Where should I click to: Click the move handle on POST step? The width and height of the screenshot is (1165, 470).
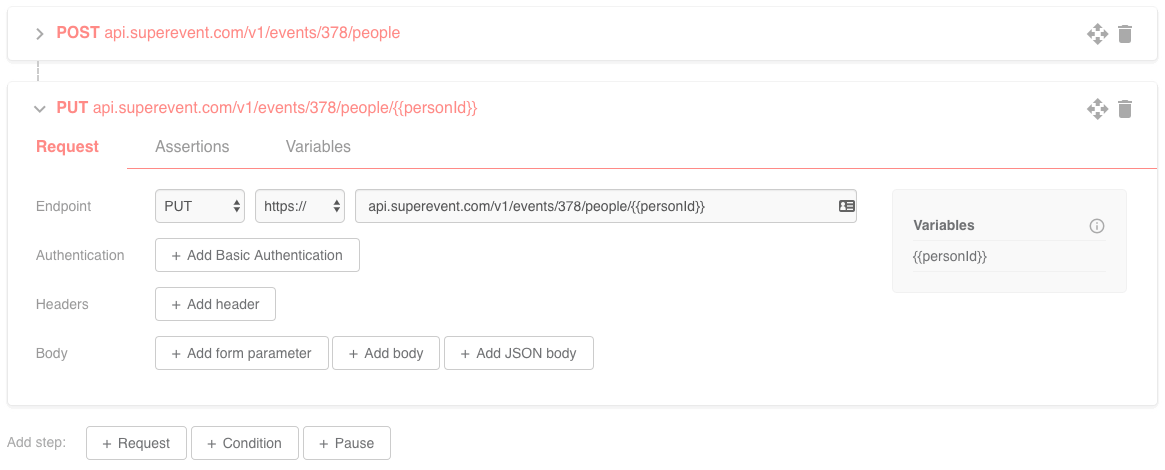coord(1097,34)
